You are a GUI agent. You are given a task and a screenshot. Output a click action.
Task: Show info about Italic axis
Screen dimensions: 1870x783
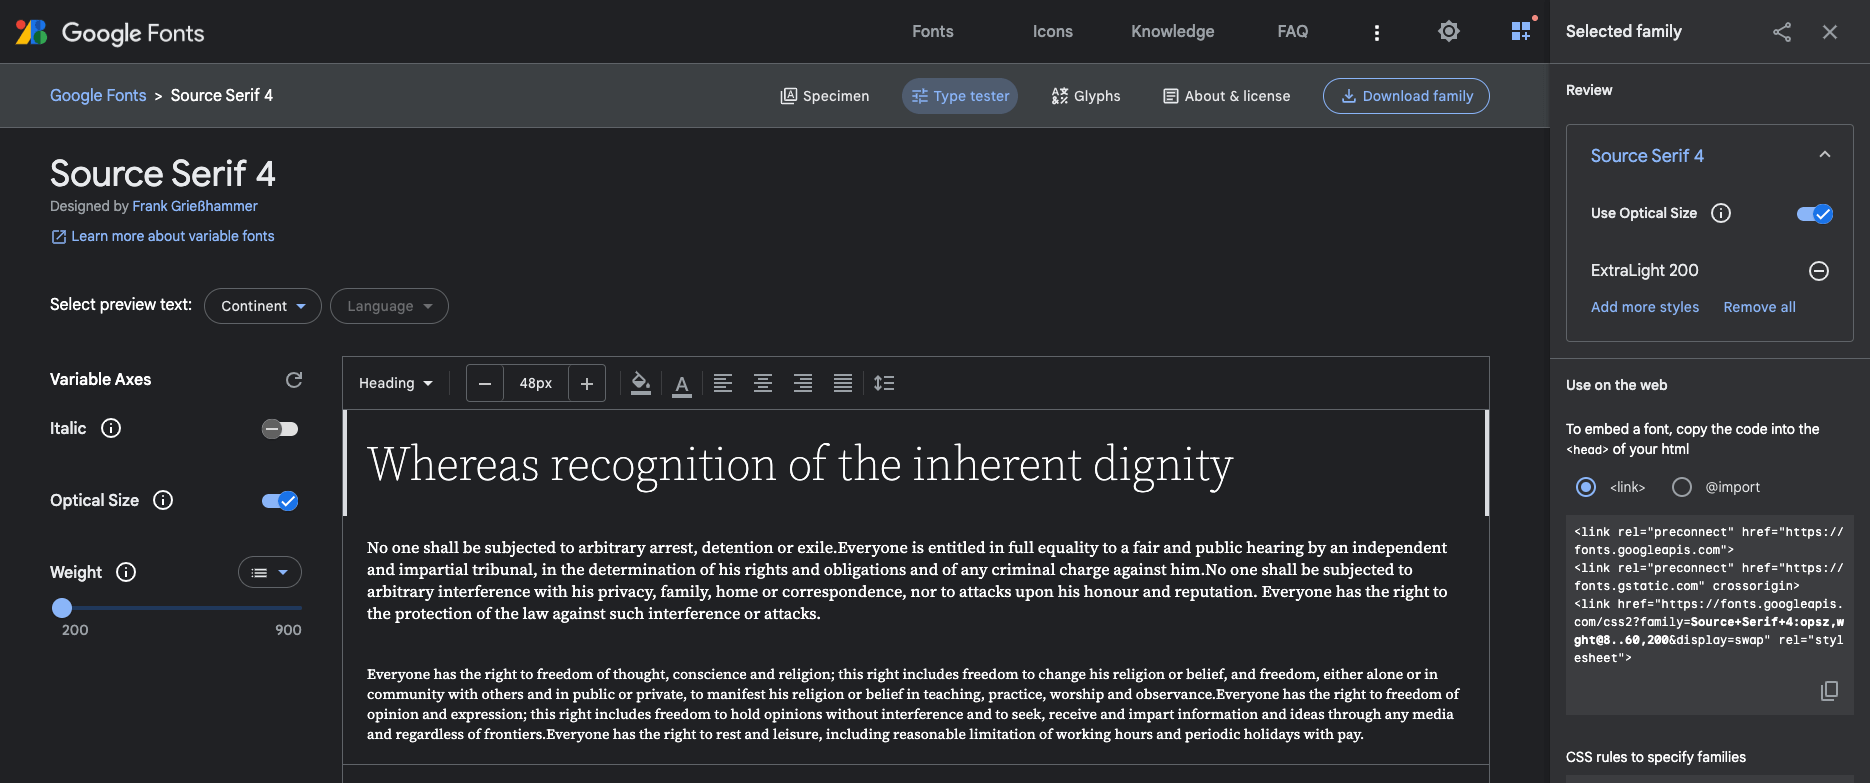111,428
